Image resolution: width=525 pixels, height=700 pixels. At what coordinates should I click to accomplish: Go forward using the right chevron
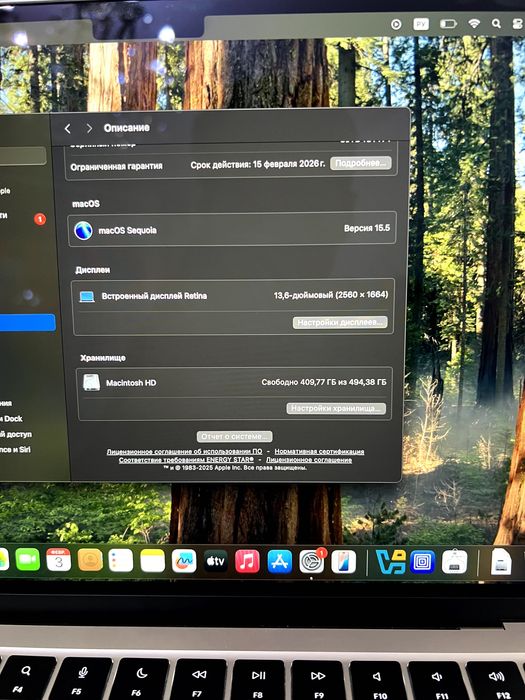point(89,129)
